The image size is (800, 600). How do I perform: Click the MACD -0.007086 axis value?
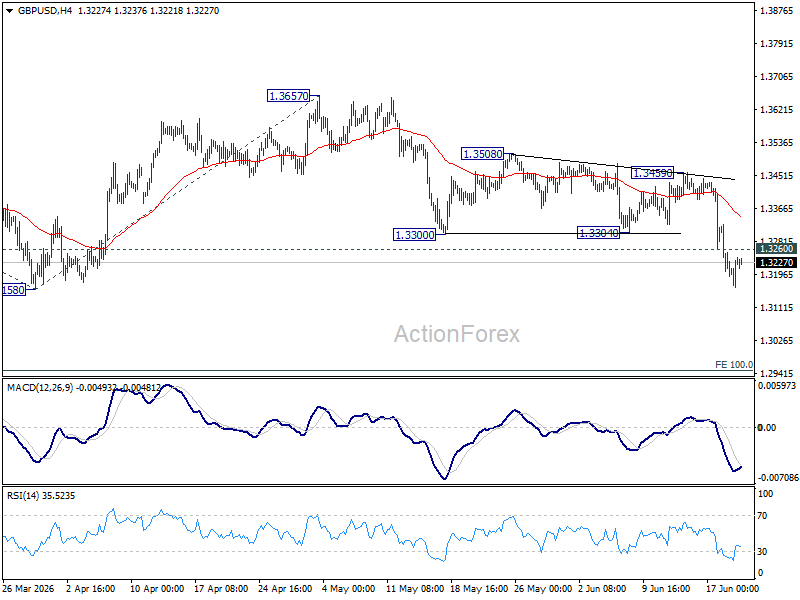click(x=778, y=478)
